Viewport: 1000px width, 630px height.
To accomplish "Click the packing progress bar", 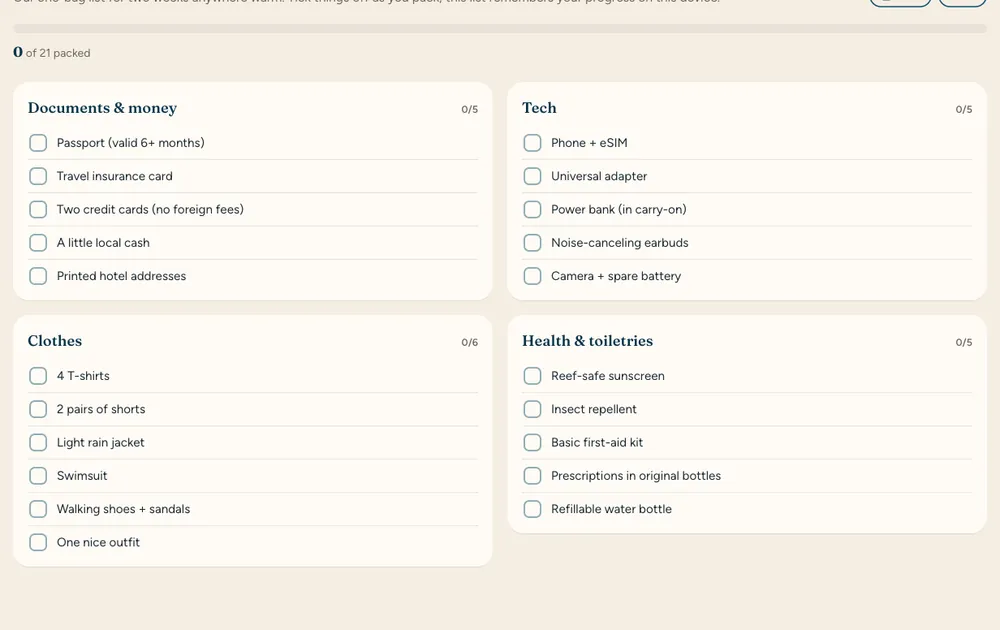I will click(500, 29).
